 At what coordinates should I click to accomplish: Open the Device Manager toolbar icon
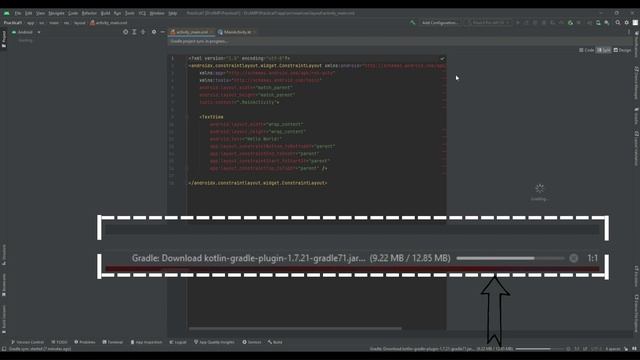click(x=598, y=23)
